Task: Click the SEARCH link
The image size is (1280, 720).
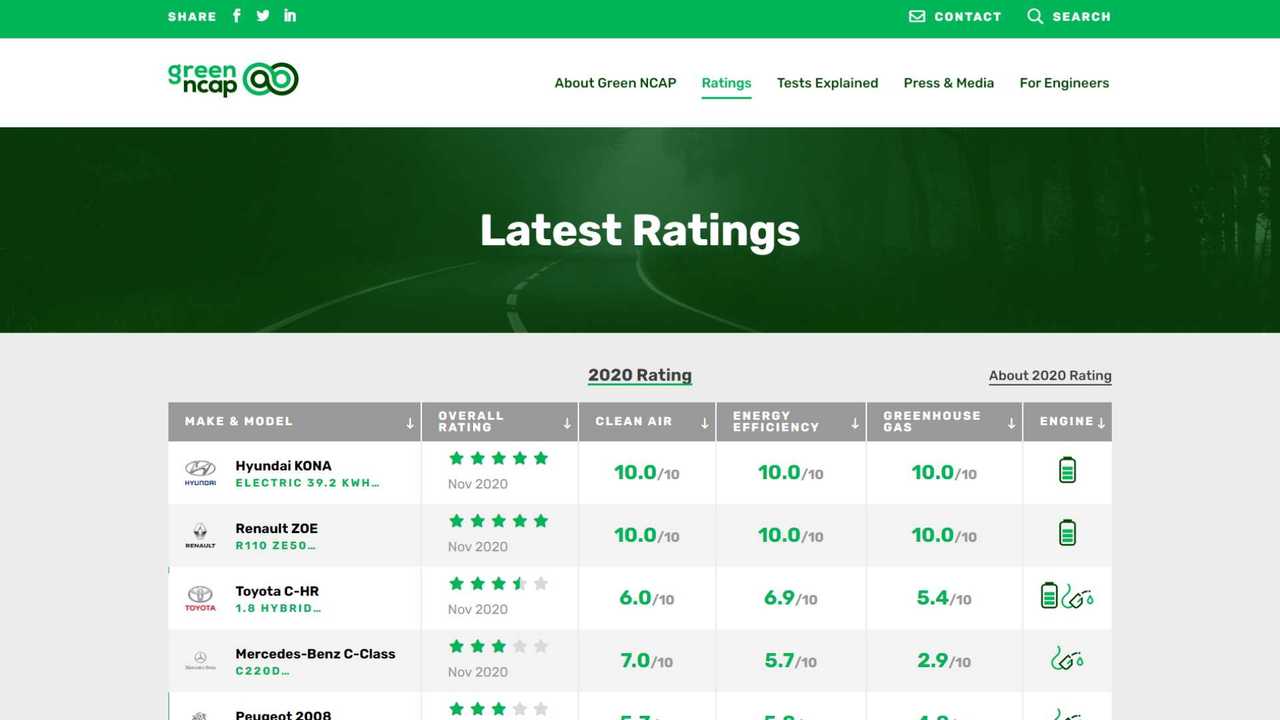Action: click(1081, 17)
